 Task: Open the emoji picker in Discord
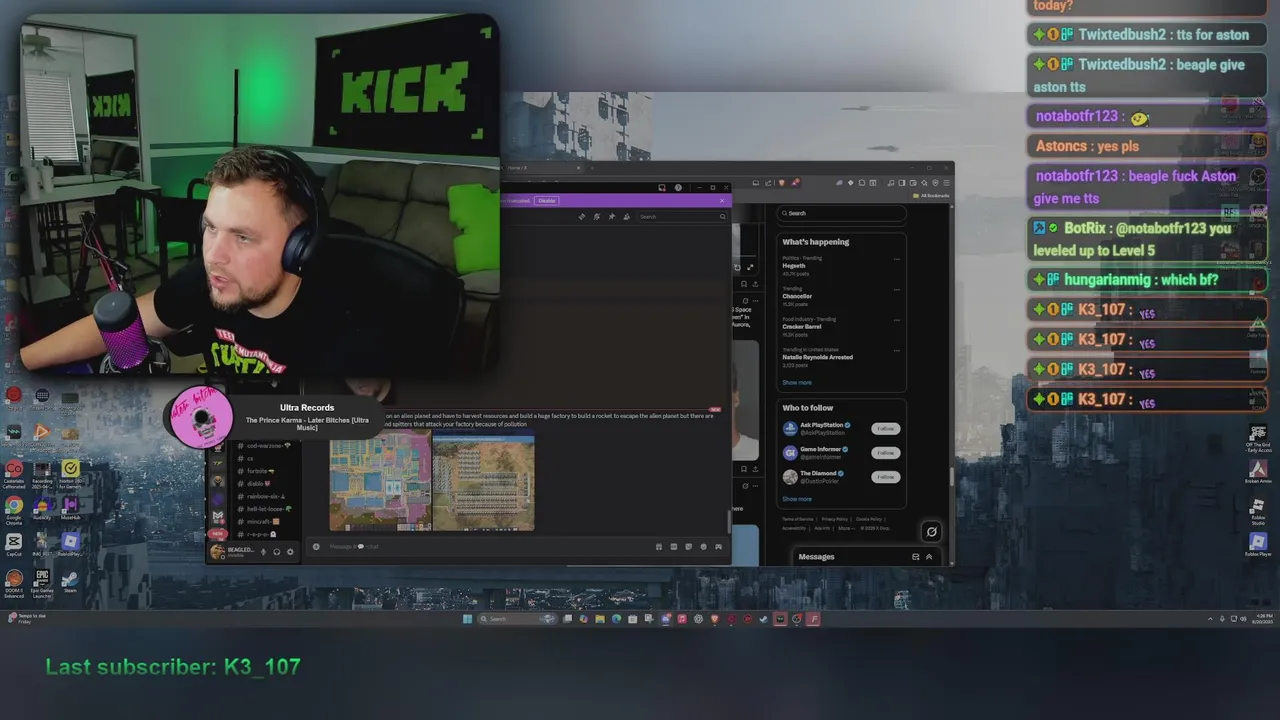pyautogui.click(x=703, y=546)
